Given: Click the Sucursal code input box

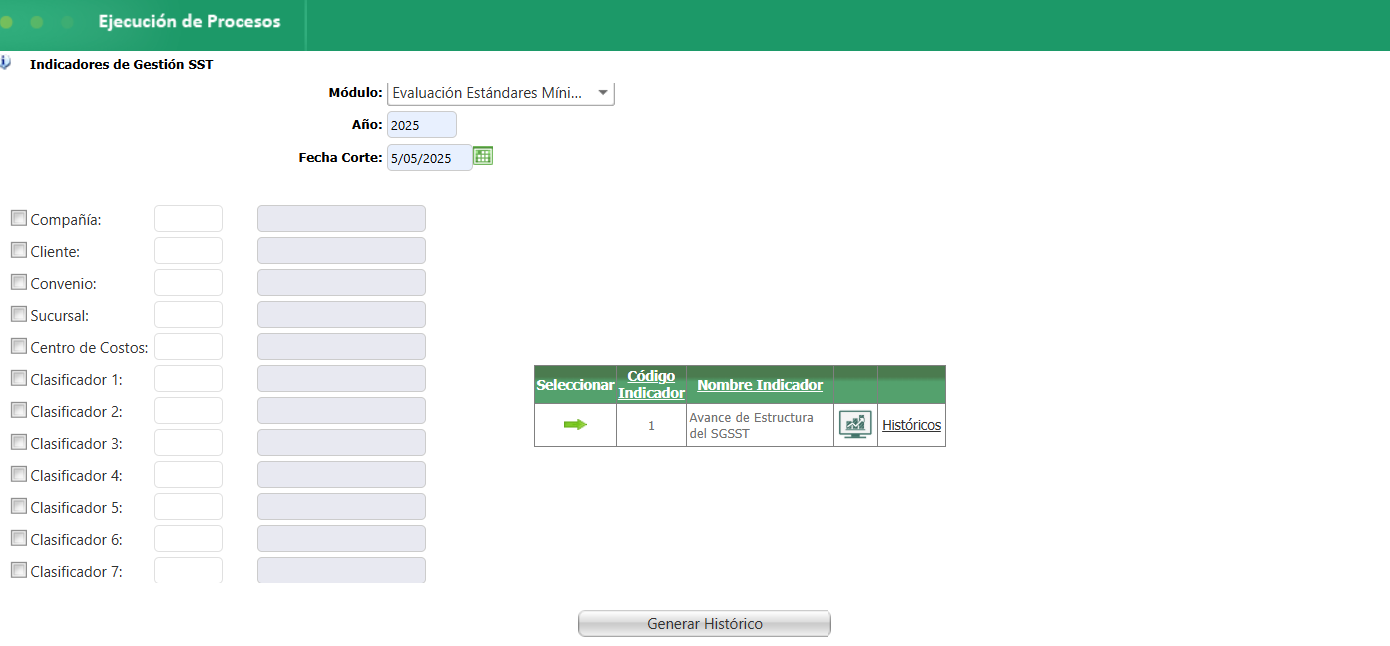Looking at the screenshot, I should [x=188, y=315].
